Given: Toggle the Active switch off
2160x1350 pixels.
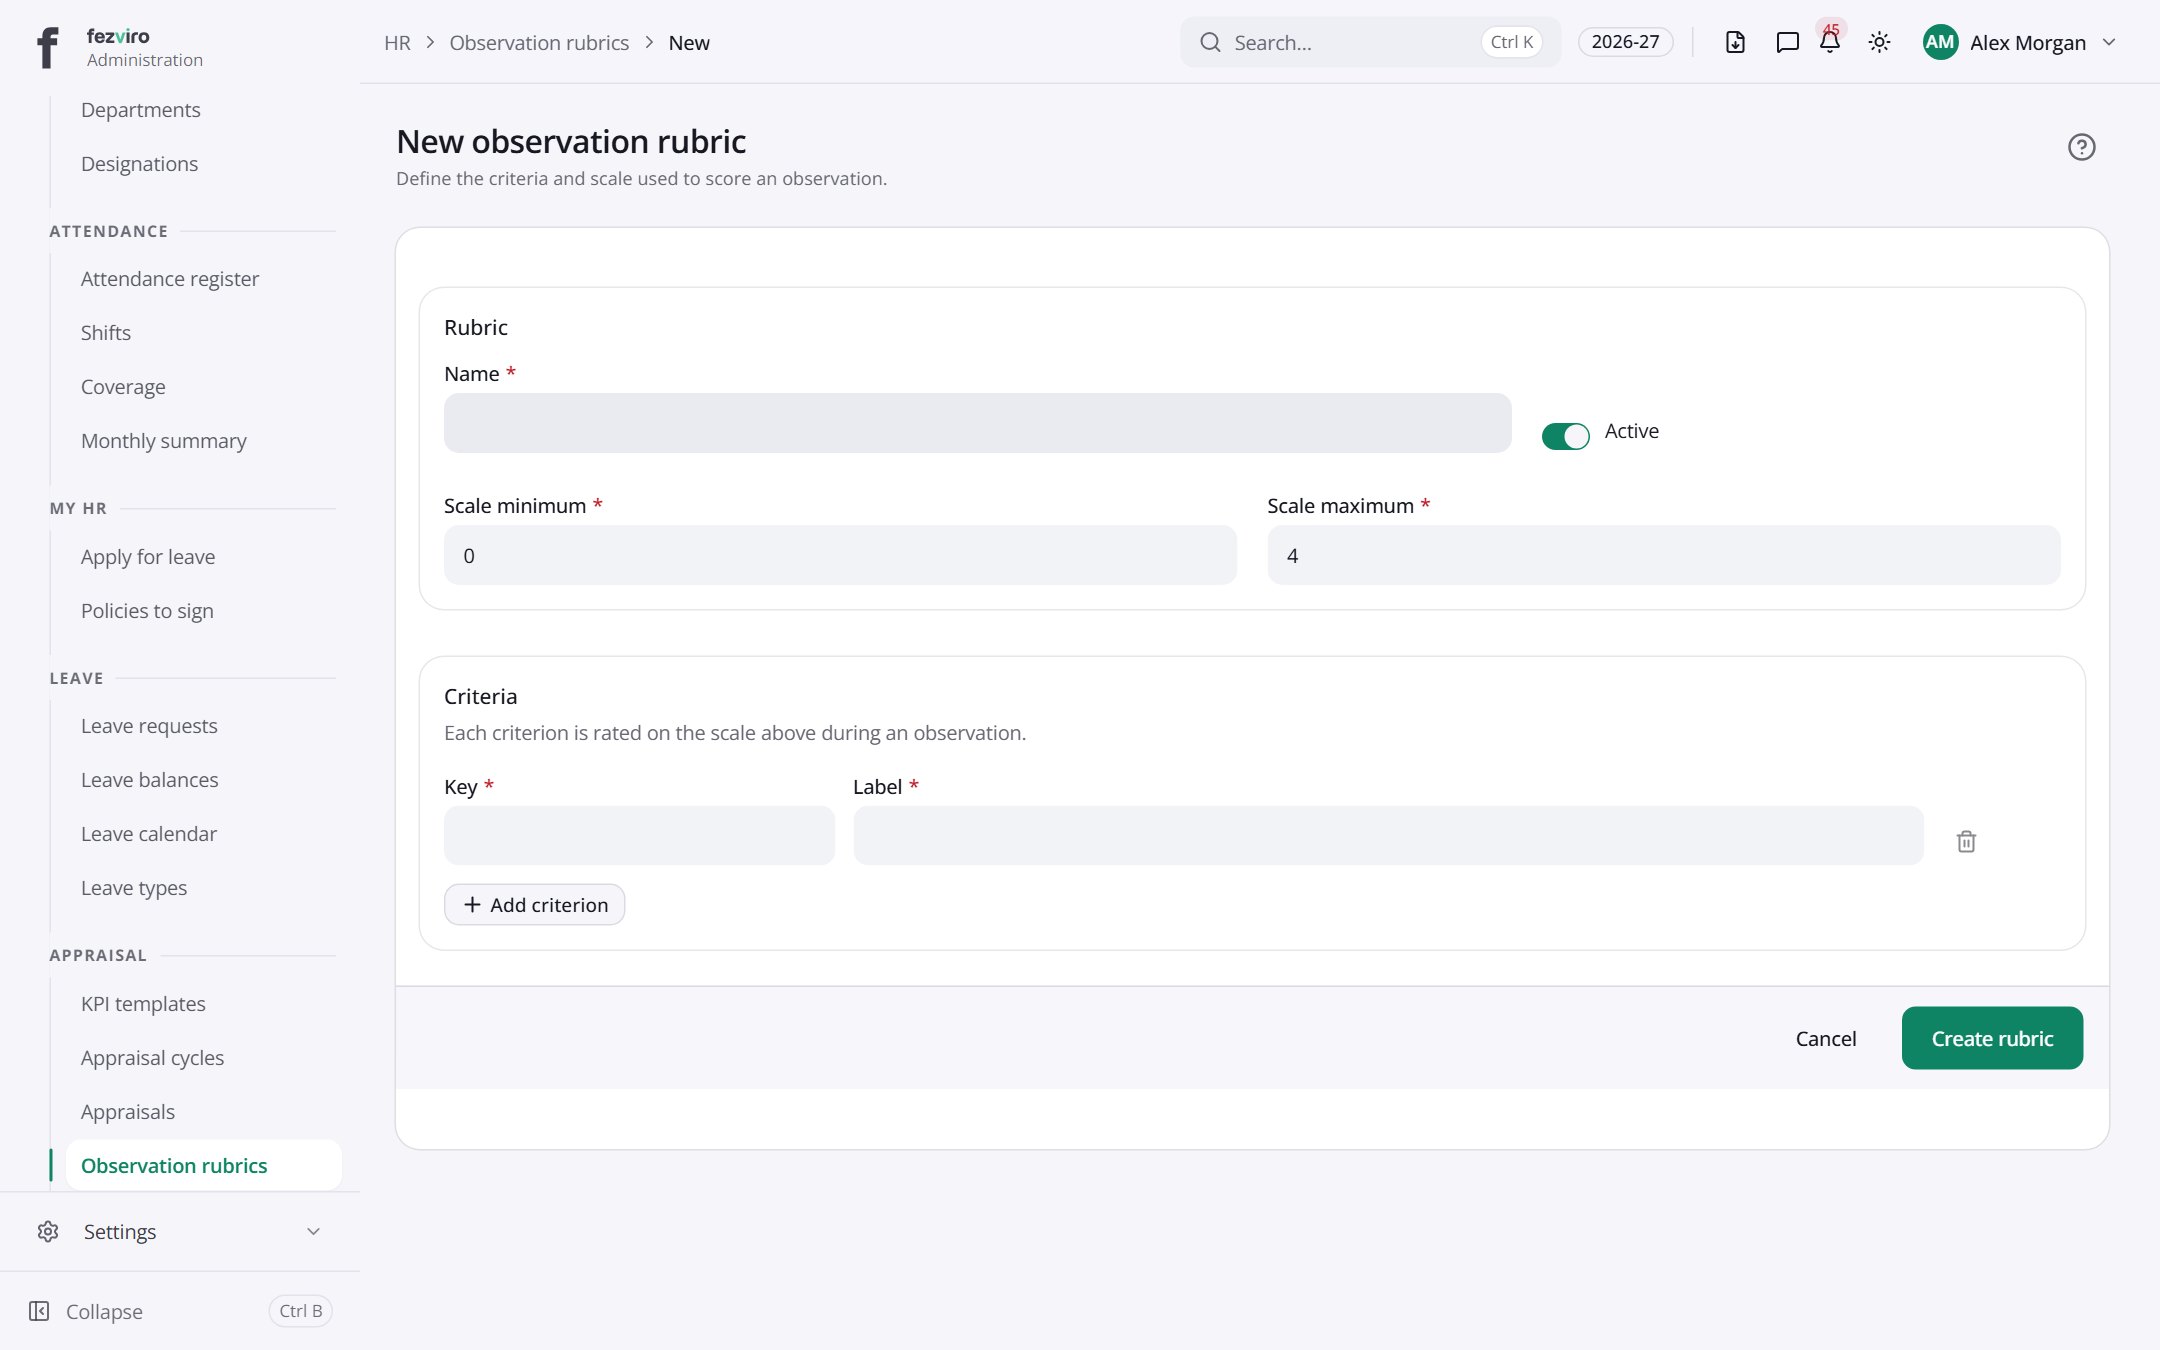Looking at the screenshot, I should pyautogui.click(x=1565, y=436).
